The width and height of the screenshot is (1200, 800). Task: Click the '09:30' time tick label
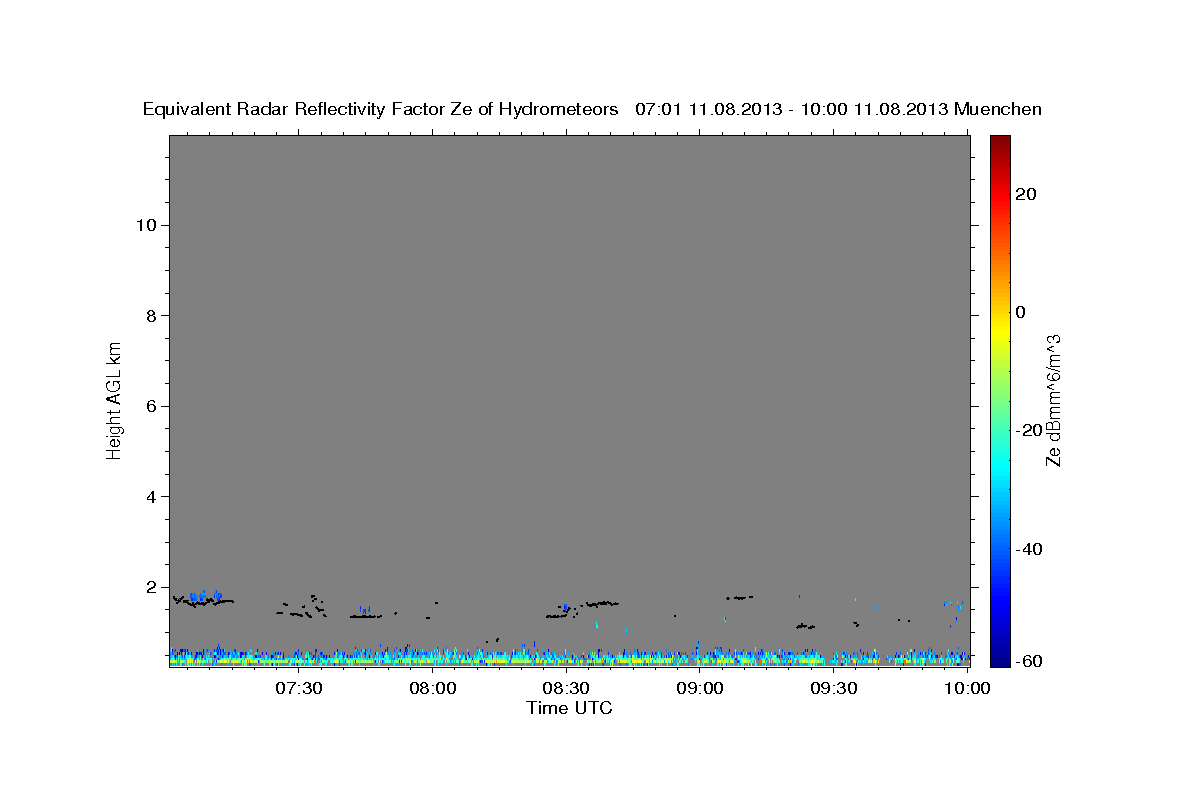pos(833,689)
